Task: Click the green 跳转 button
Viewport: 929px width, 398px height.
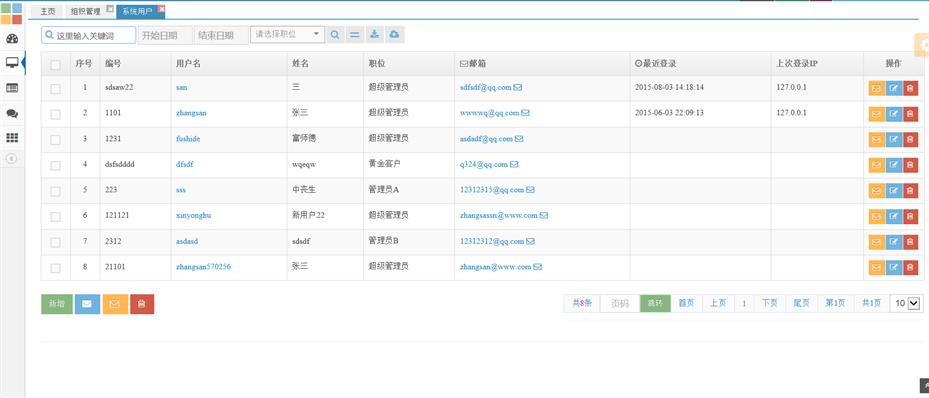Action: point(655,303)
